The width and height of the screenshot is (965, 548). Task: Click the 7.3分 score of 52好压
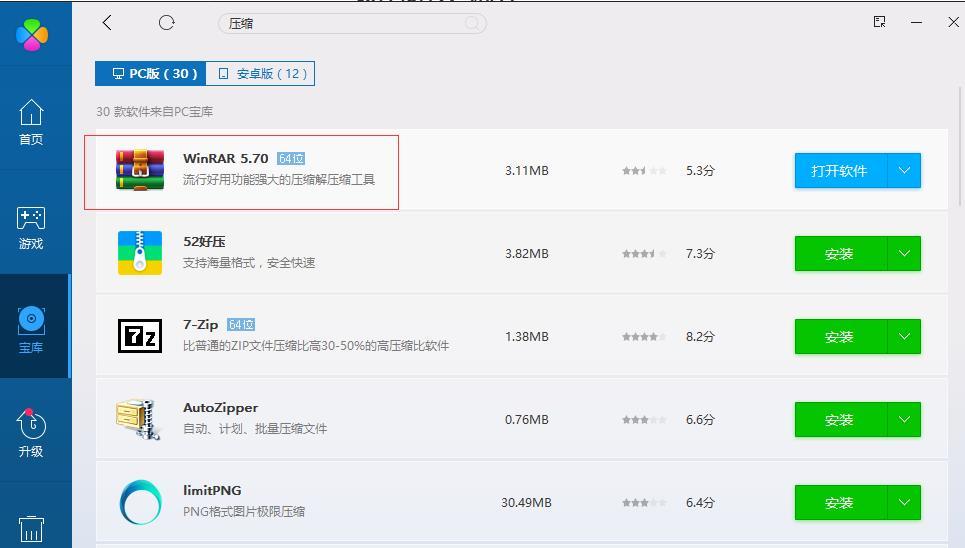click(x=700, y=254)
